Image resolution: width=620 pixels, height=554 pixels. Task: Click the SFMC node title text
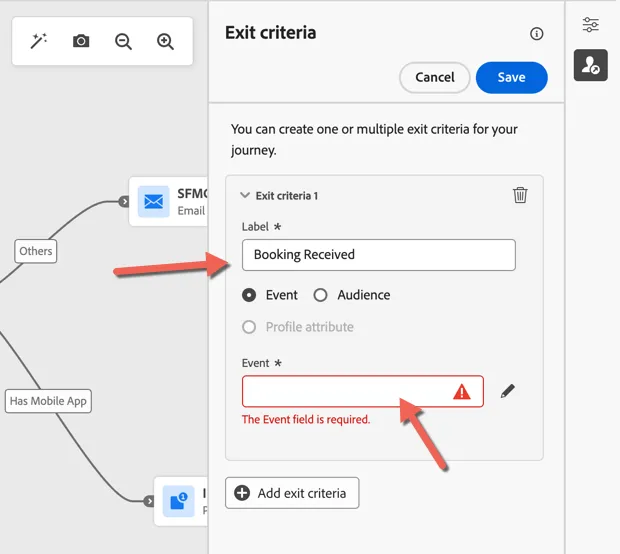(192, 194)
